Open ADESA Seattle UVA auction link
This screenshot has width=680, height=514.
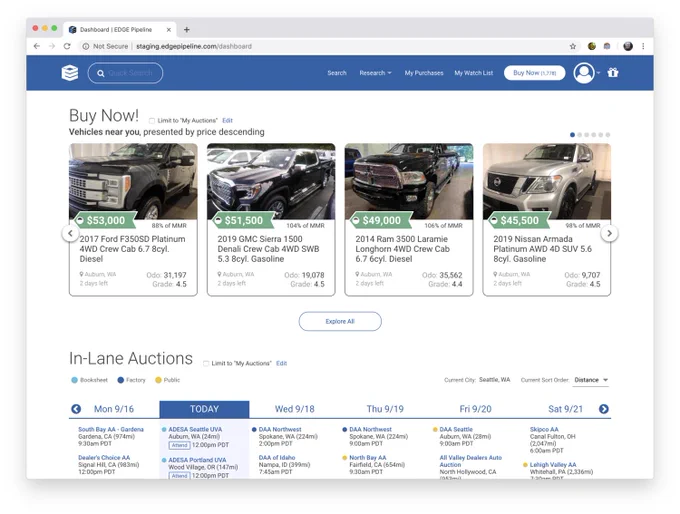click(x=195, y=429)
